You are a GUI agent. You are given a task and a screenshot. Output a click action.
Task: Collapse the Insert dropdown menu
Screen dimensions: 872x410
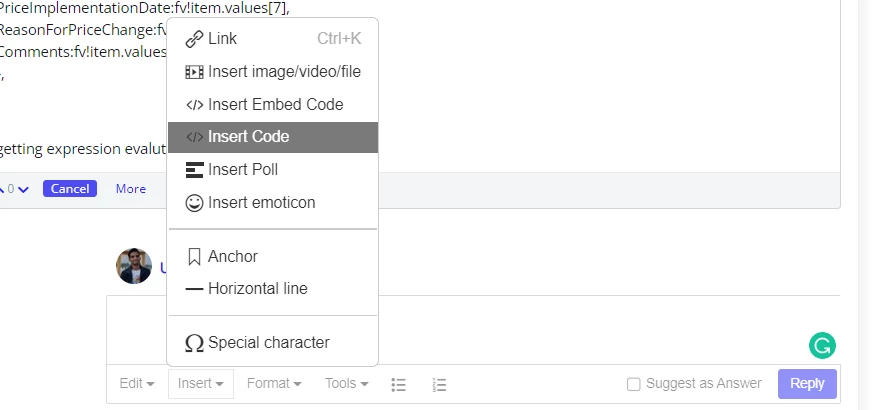(201, 383)
